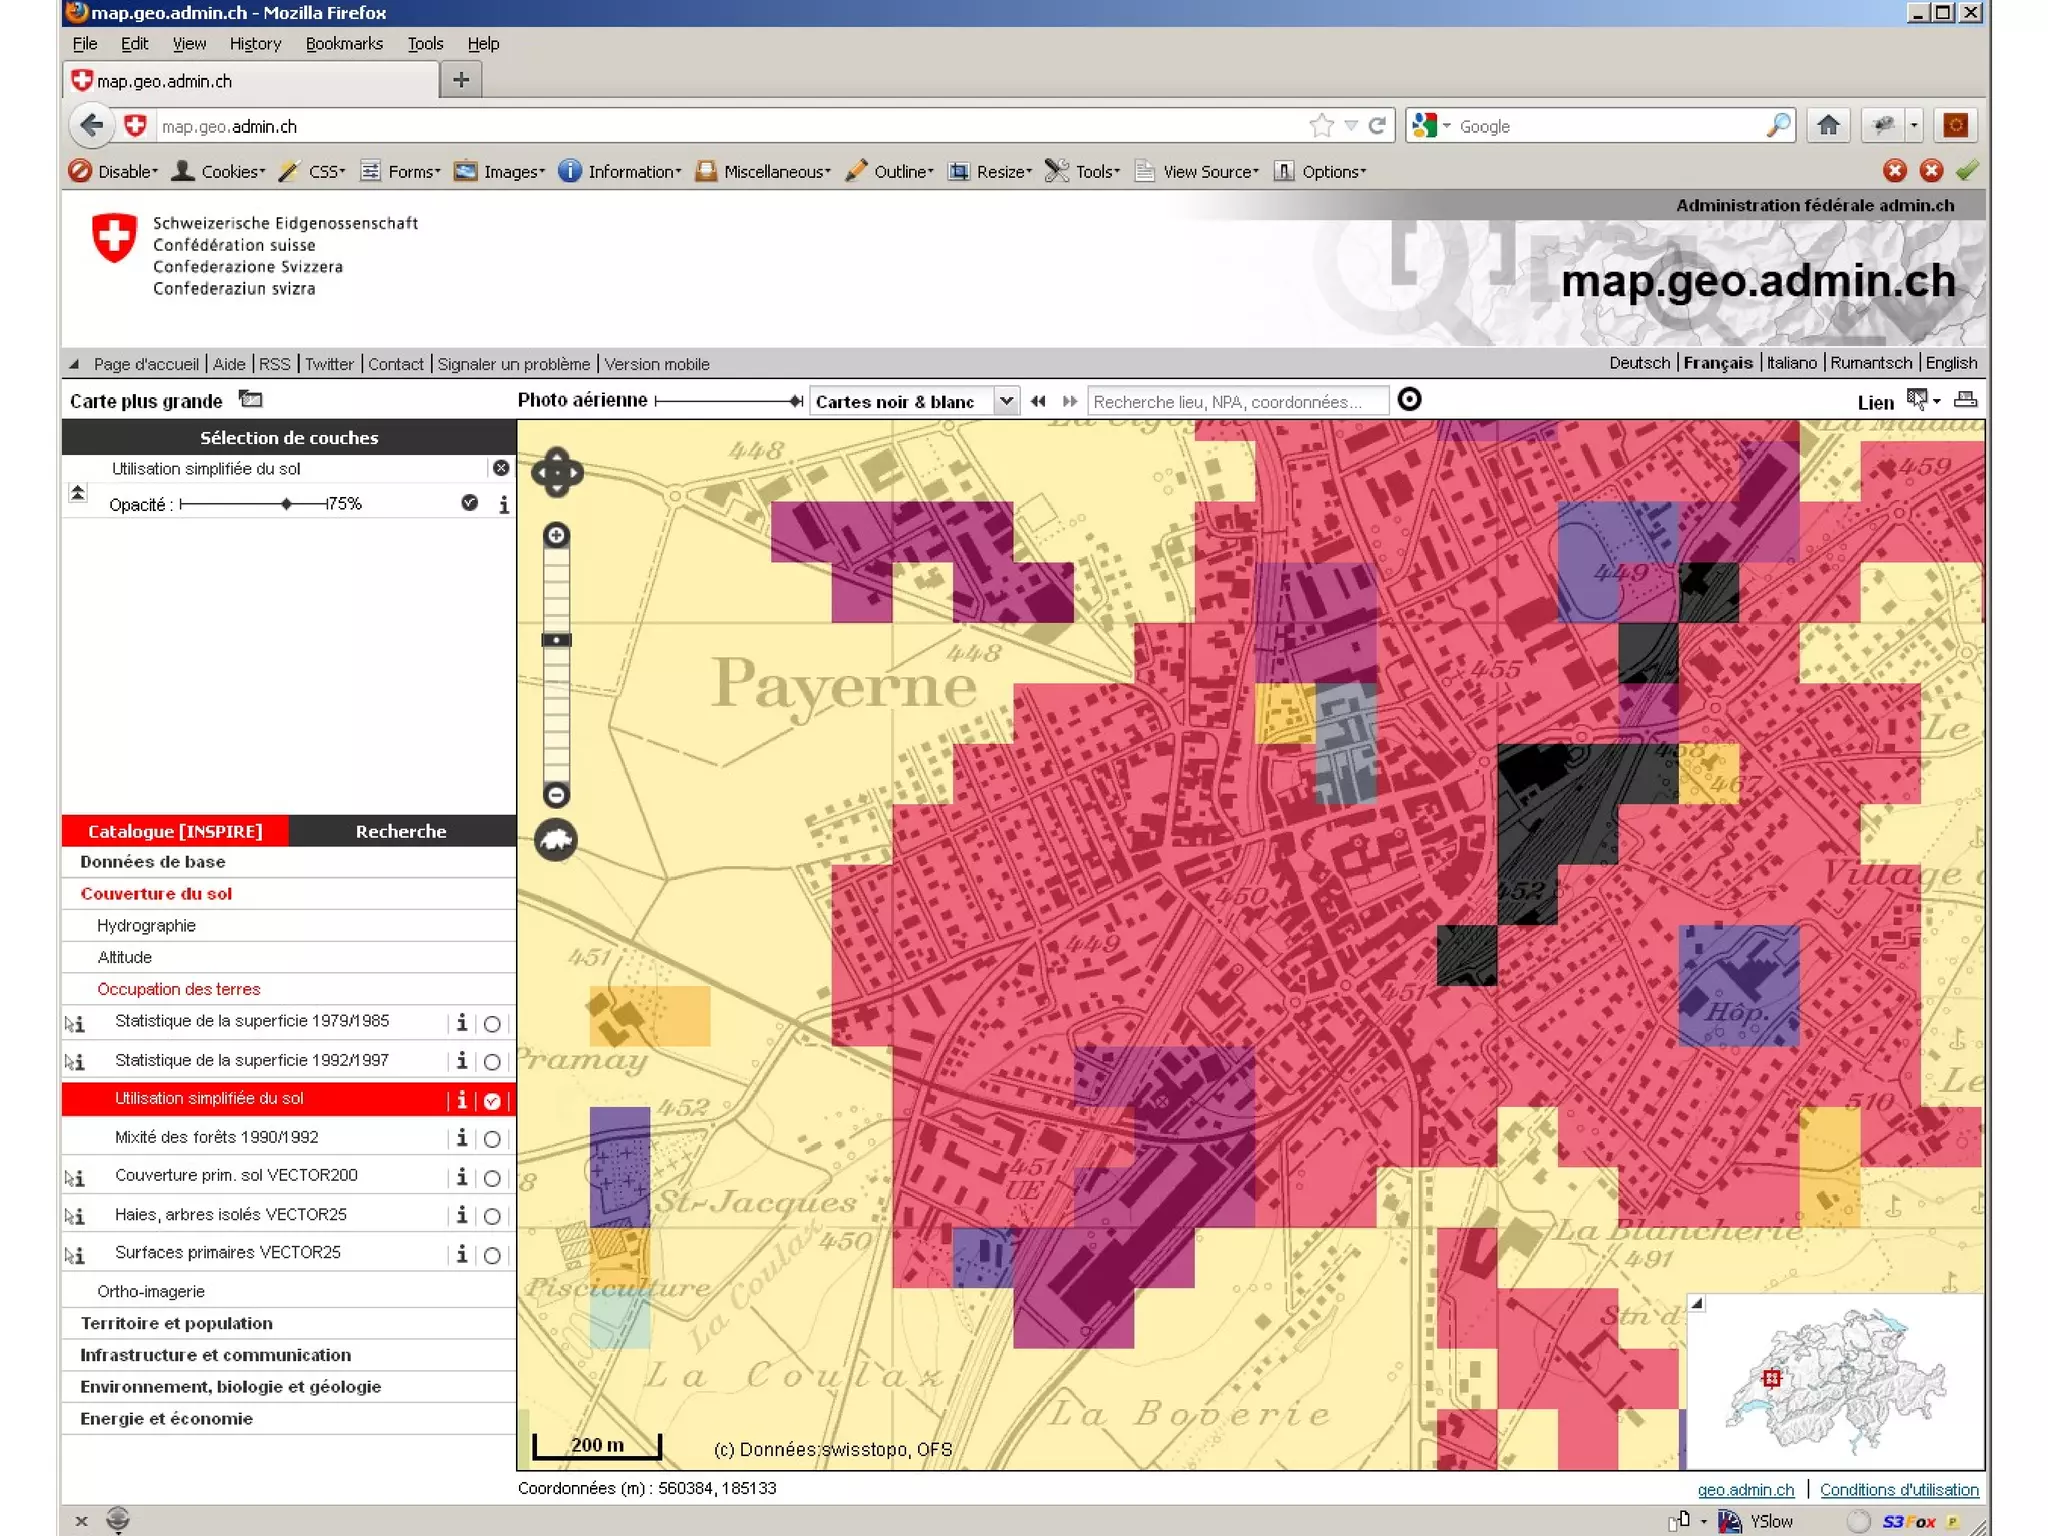The height and width of the screenshot is (1536, 2048).
Task: Remove the Utilisation simplifiée du sol layer
Action: click(501, 468)
